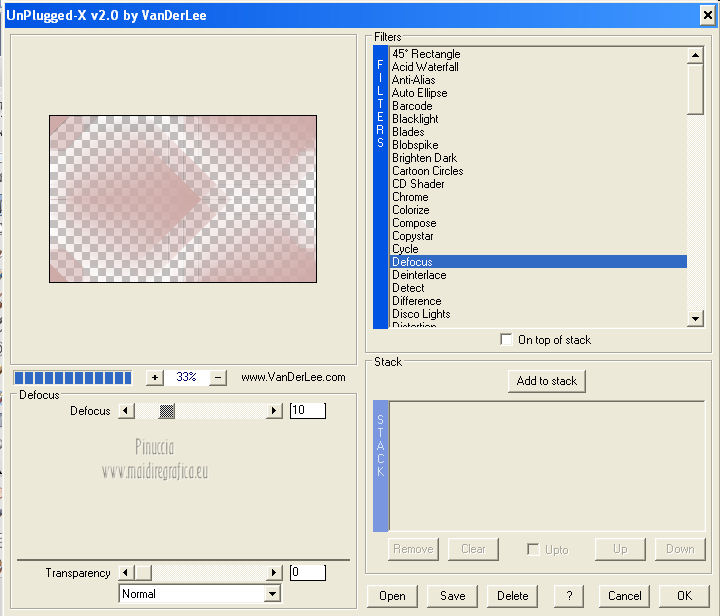
Task: Click the Transparency slider thumb
Action: coord(143,572)
